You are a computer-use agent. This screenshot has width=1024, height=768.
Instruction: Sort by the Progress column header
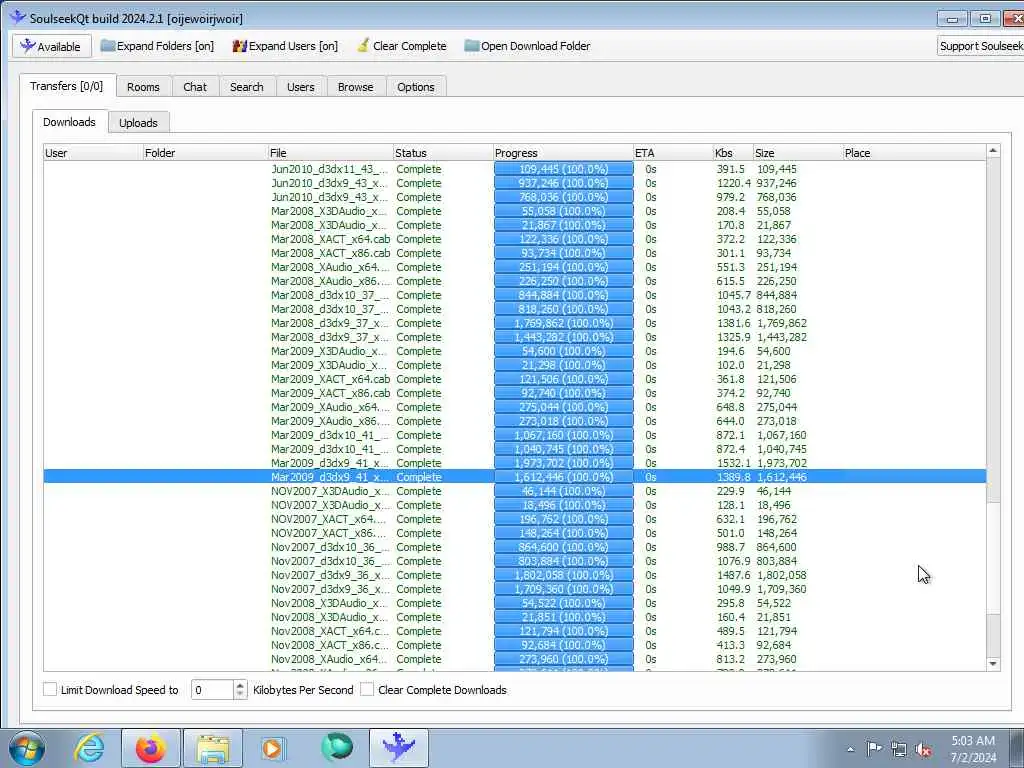(564, 153)
